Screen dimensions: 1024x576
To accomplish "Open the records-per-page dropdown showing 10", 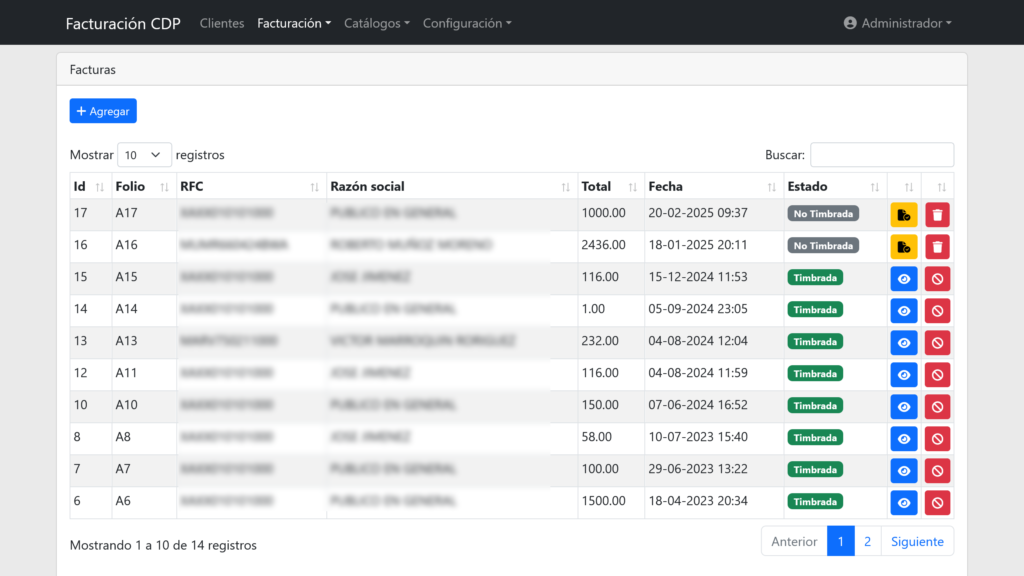I will tap(144, 155).
